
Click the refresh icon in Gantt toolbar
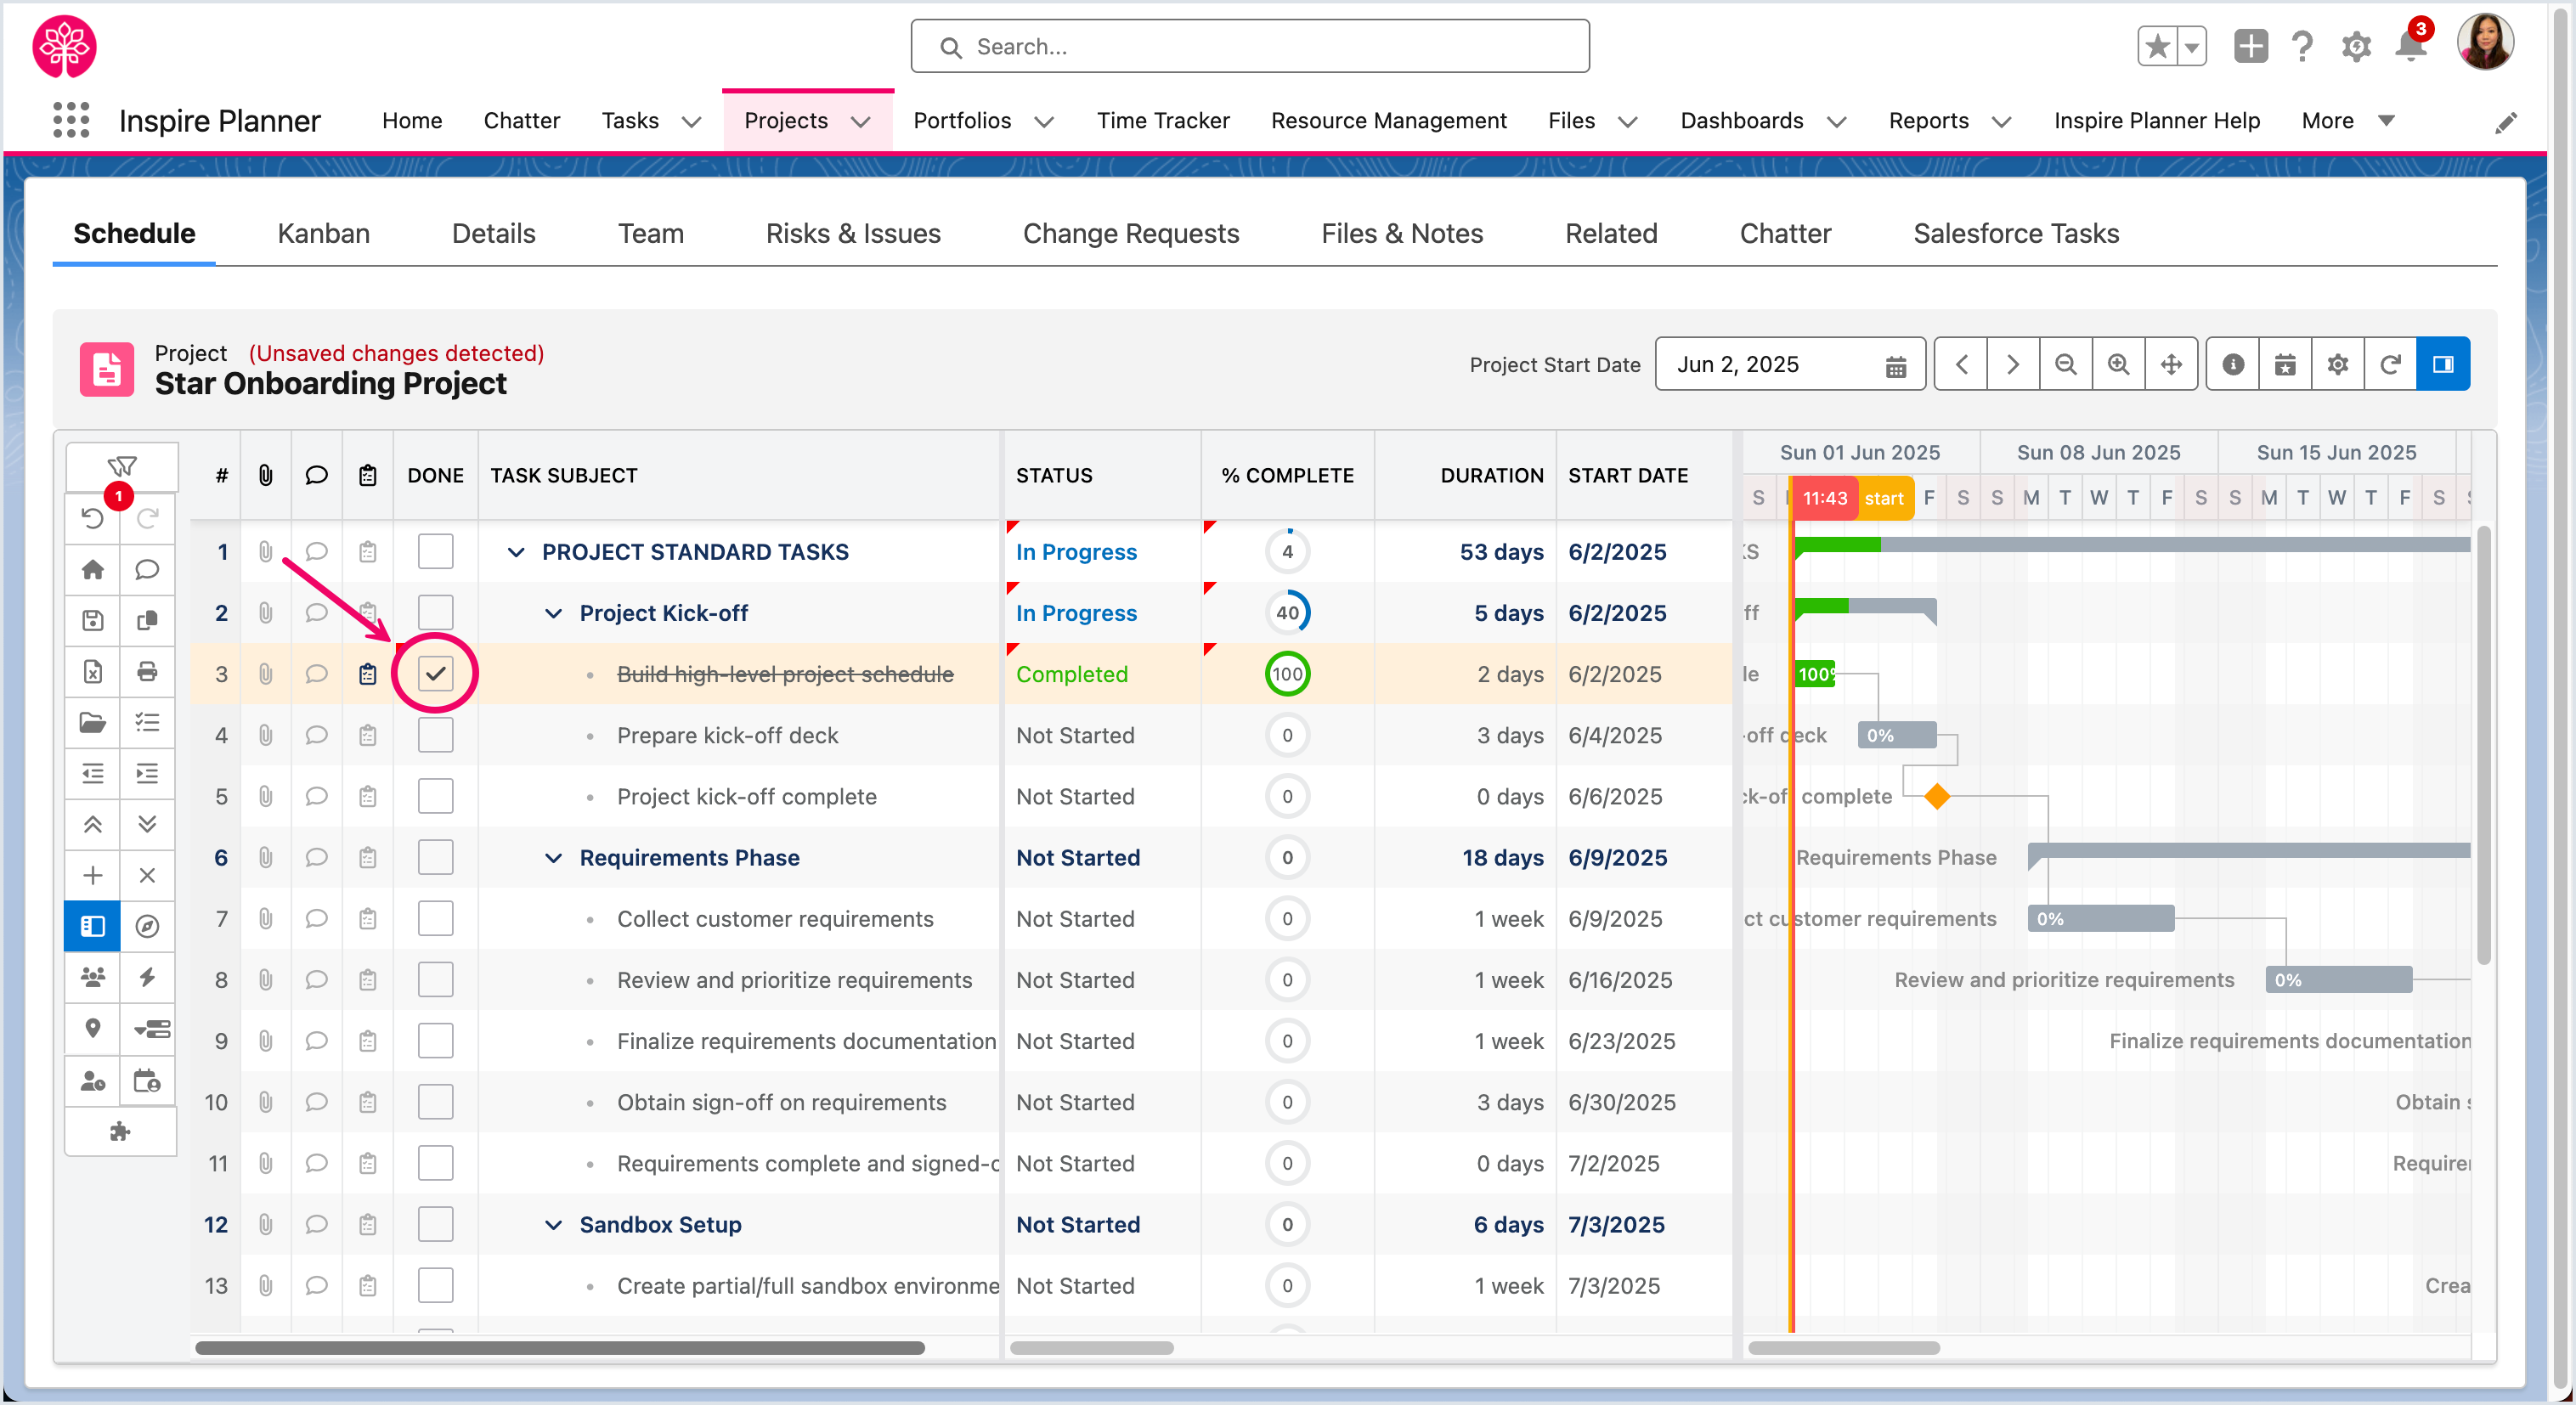(x=2390, y=364)
